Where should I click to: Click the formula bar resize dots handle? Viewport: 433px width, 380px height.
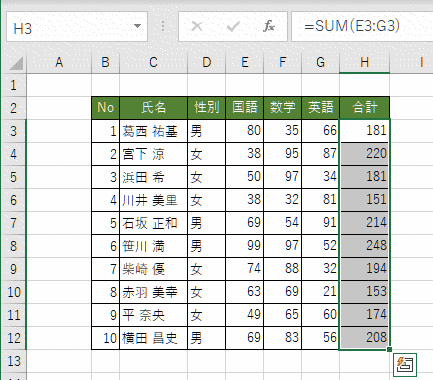coord(163,26)
